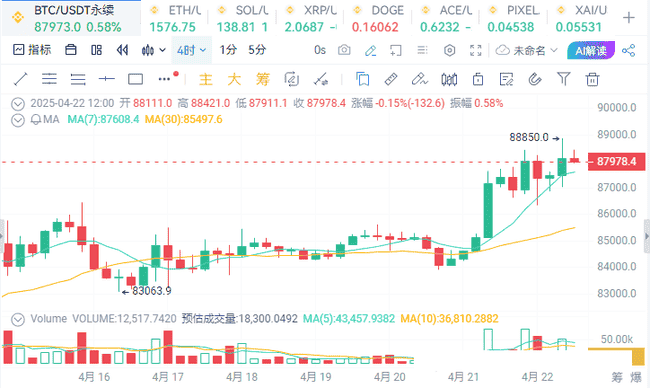The height and width of the screenshot is (388, 650).
Task: Click the 0s countdown indicator
Action: click(x=320, y=50)
